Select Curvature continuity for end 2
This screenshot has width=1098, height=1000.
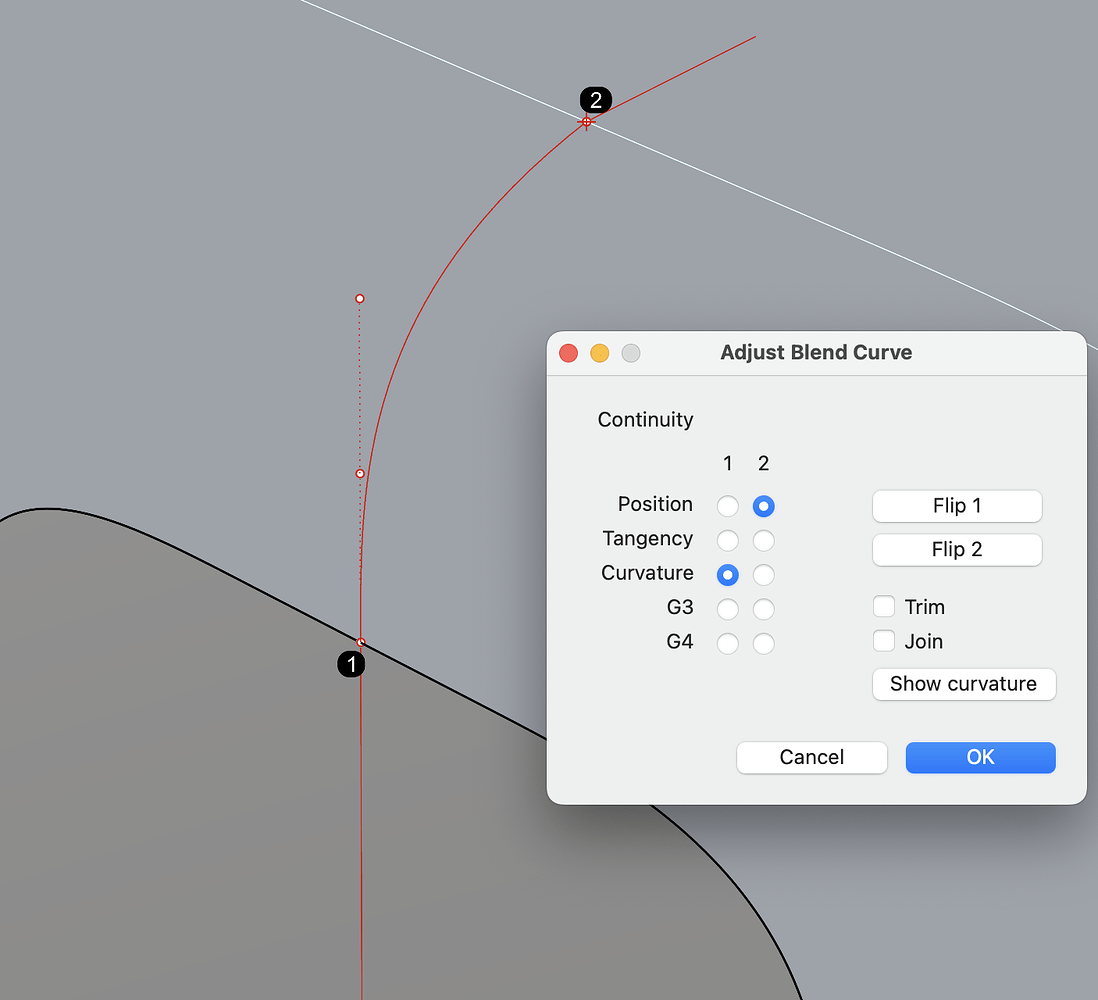click(x=764, y=574)
